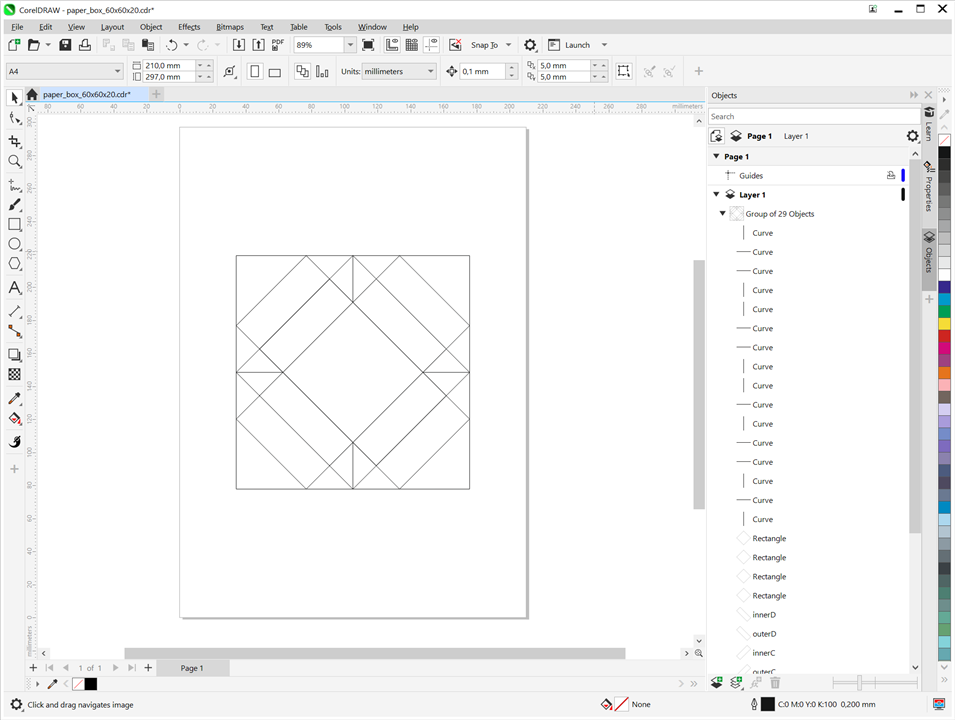Select the Polygon tool
Viewport: 955px width, 720px height.
point(14,264)
